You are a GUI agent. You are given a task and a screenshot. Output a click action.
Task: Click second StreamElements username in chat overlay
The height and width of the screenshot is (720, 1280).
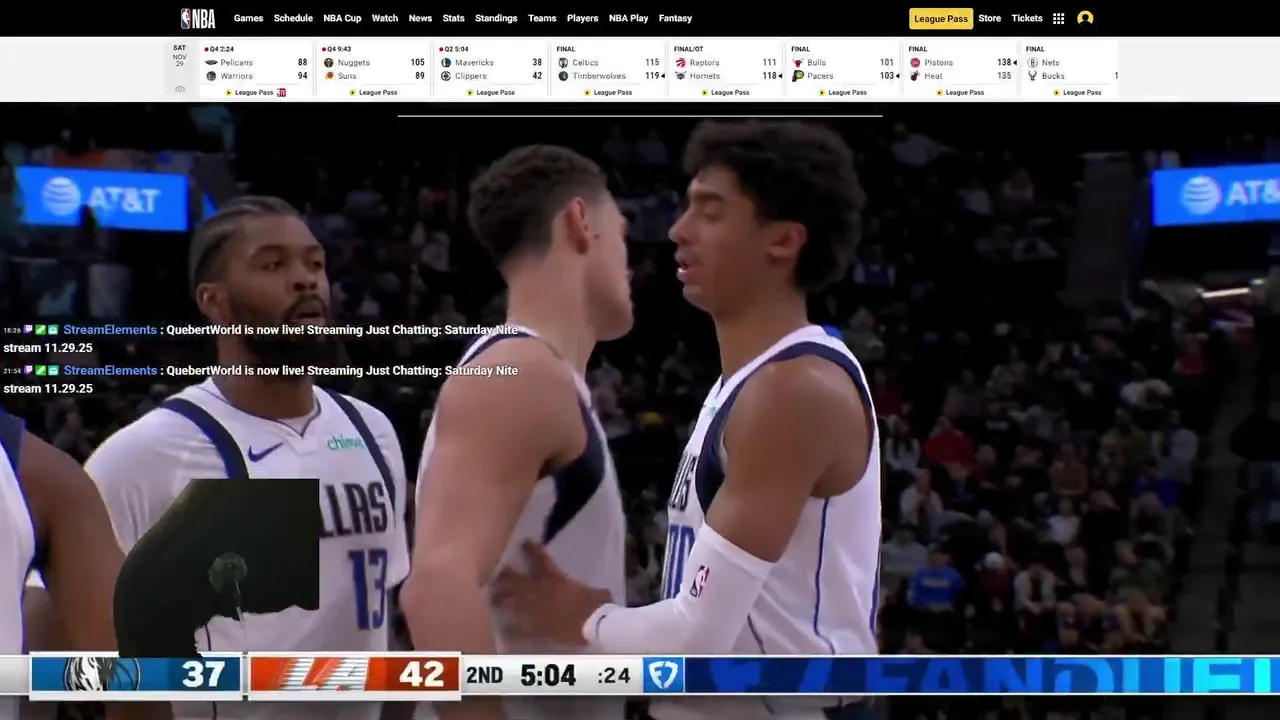click(x=110, y=370)
